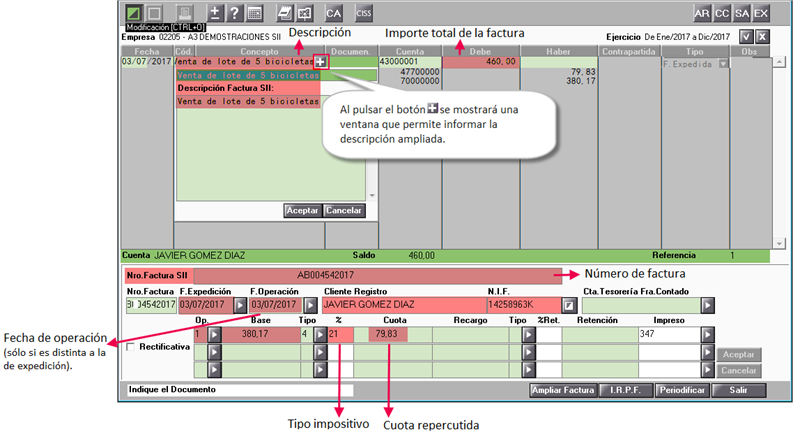Click the Nro.Factura SII input field
Viewport: 793px width, 437px height.
click(x=377, y=276)
